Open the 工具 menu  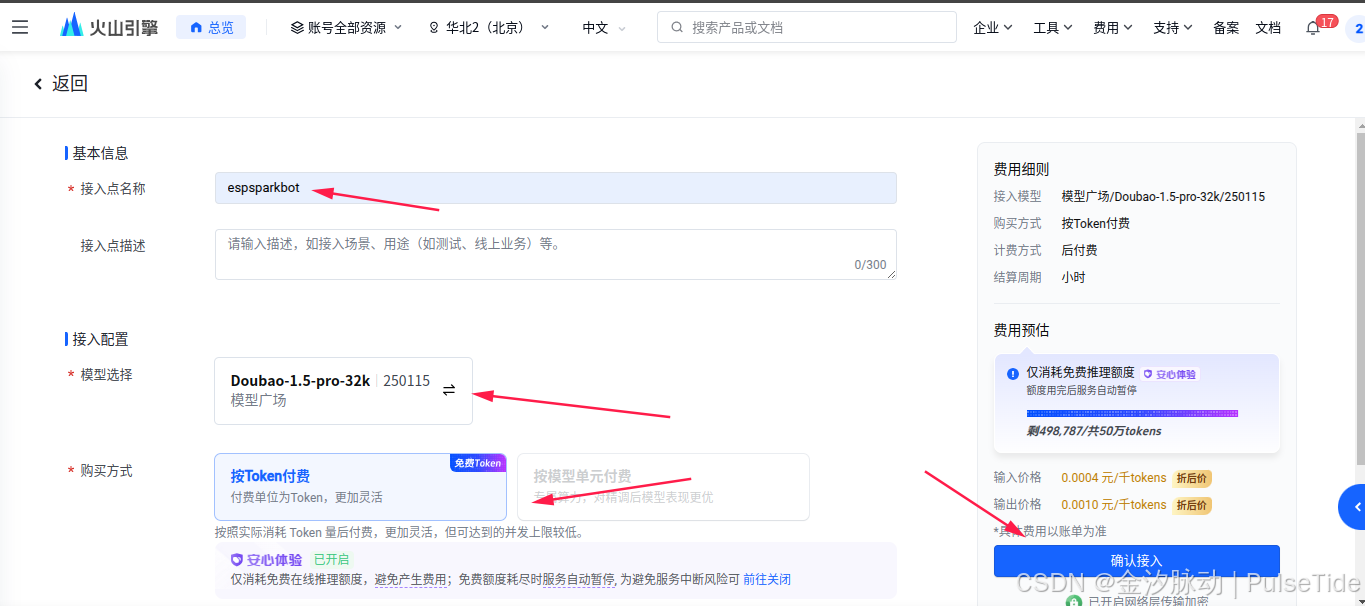[1053, 28]
